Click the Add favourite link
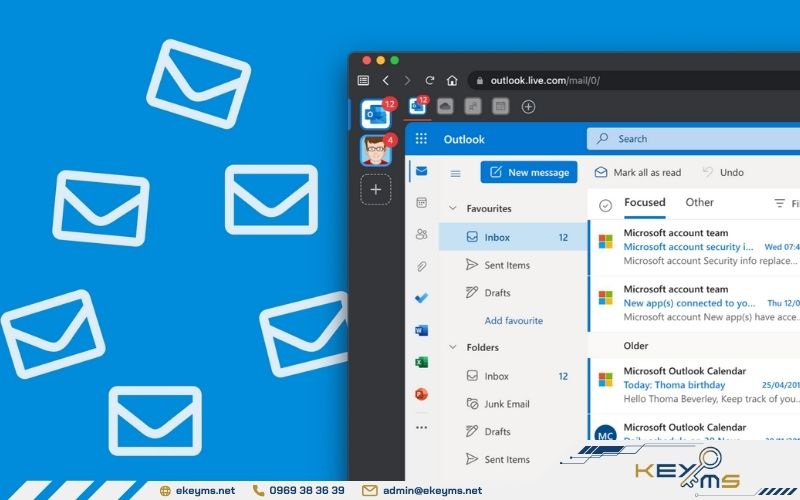800x500 pixels. [x=513, y=320]
